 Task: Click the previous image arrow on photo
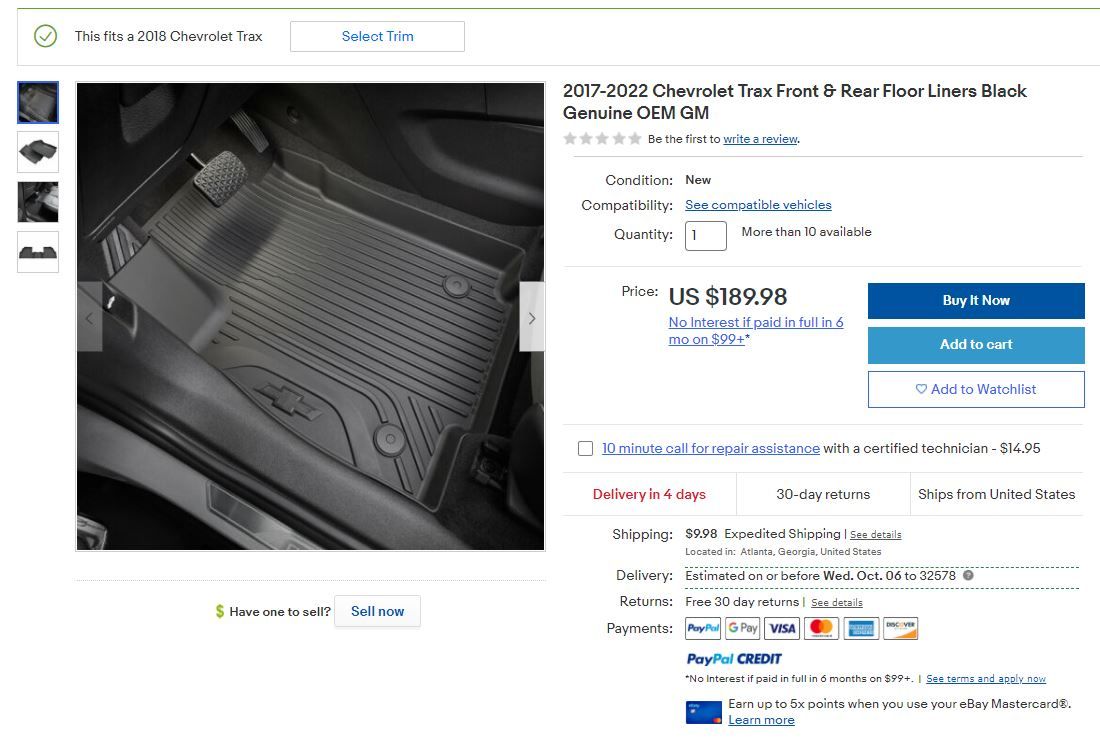90,317
